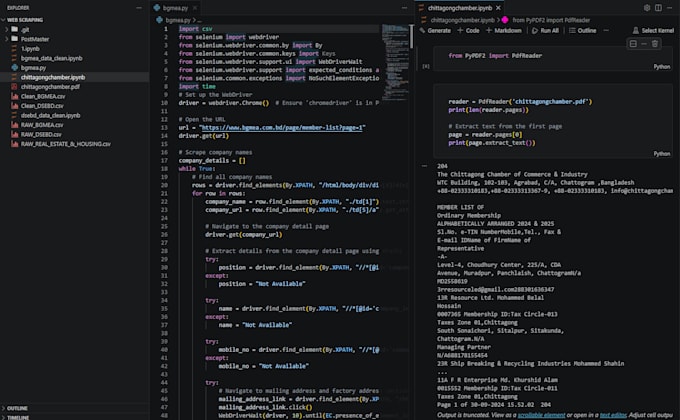Viewport: 680px width, 420px height.
Task: Change second cell's Python language mode
Action: [662, 154]
